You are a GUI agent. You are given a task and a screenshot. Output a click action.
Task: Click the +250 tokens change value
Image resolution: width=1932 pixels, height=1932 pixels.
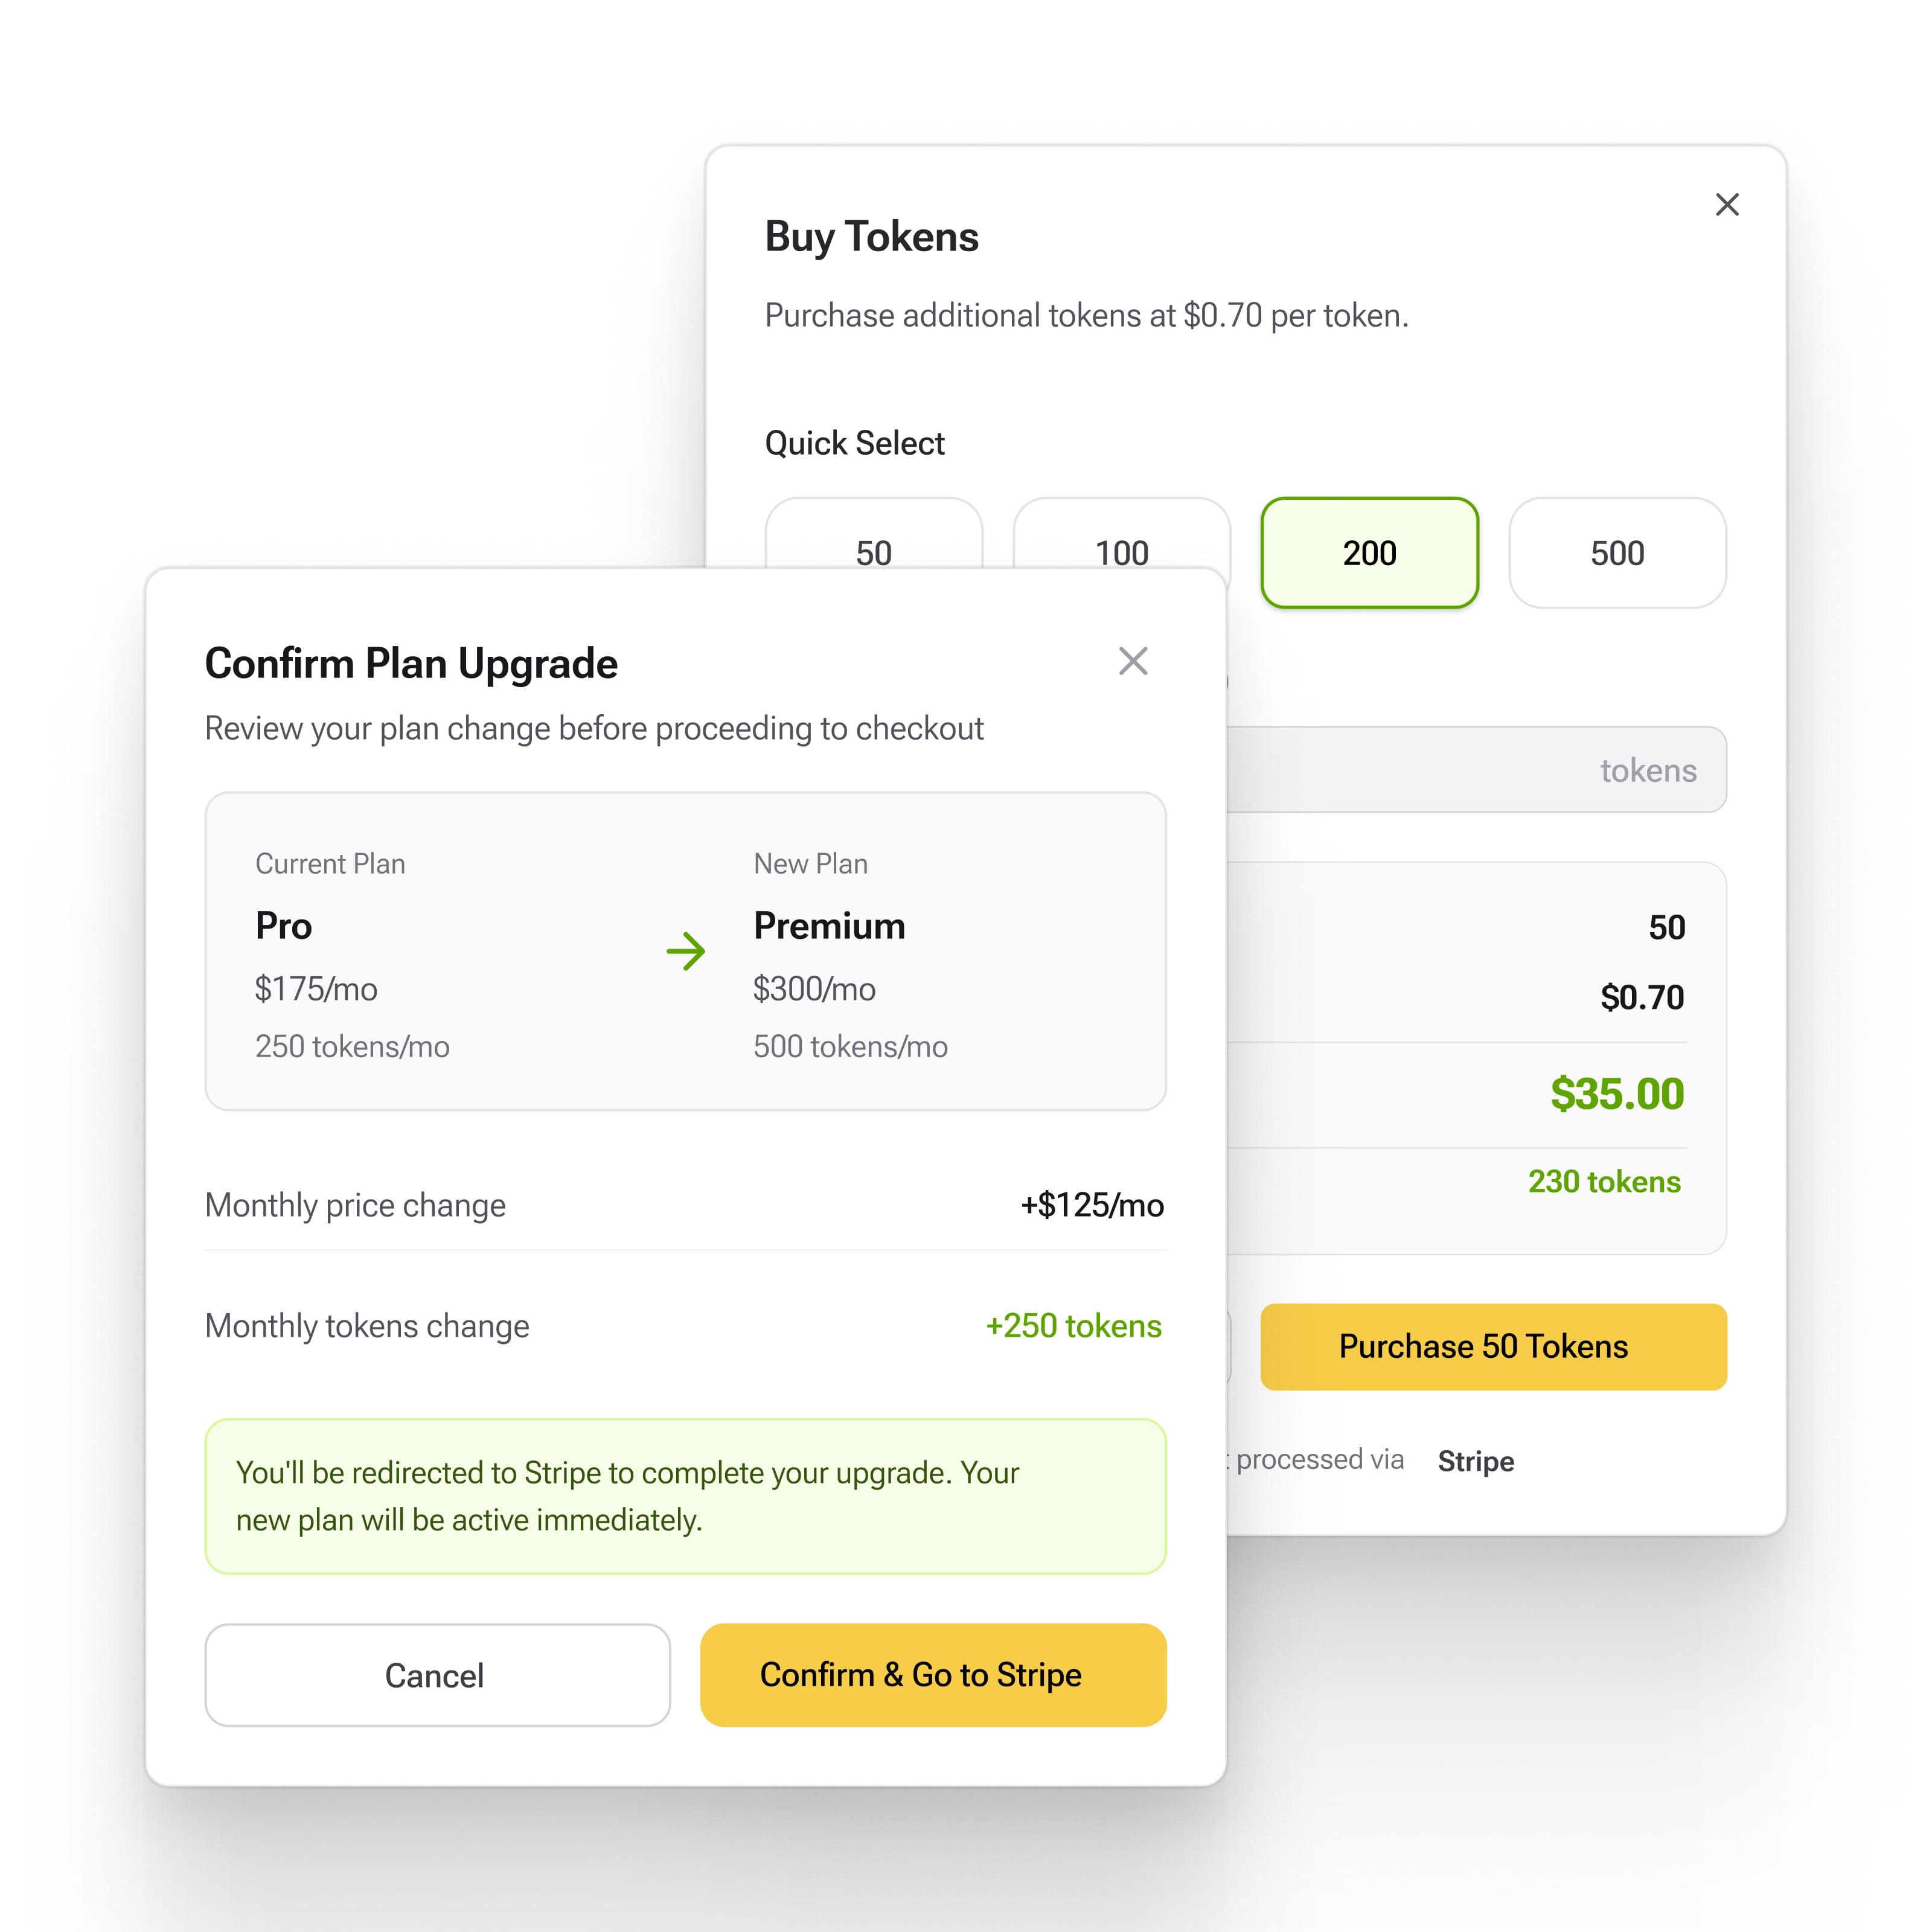coord(1073,1326)
